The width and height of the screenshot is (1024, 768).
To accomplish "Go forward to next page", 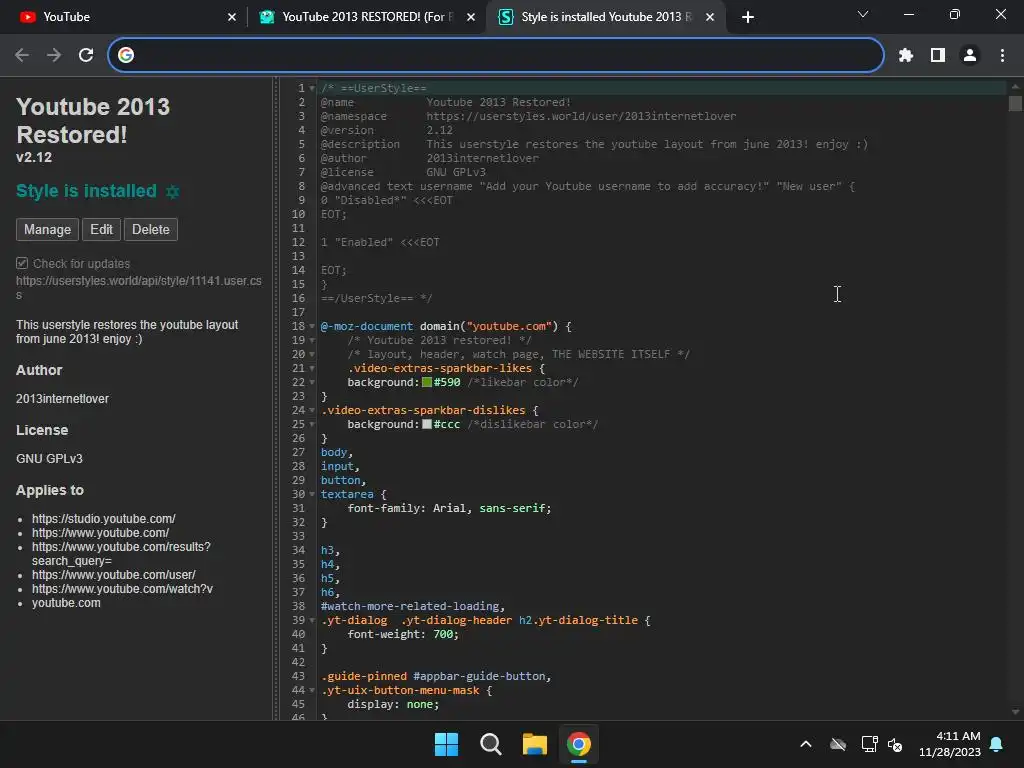I will 54,56.
